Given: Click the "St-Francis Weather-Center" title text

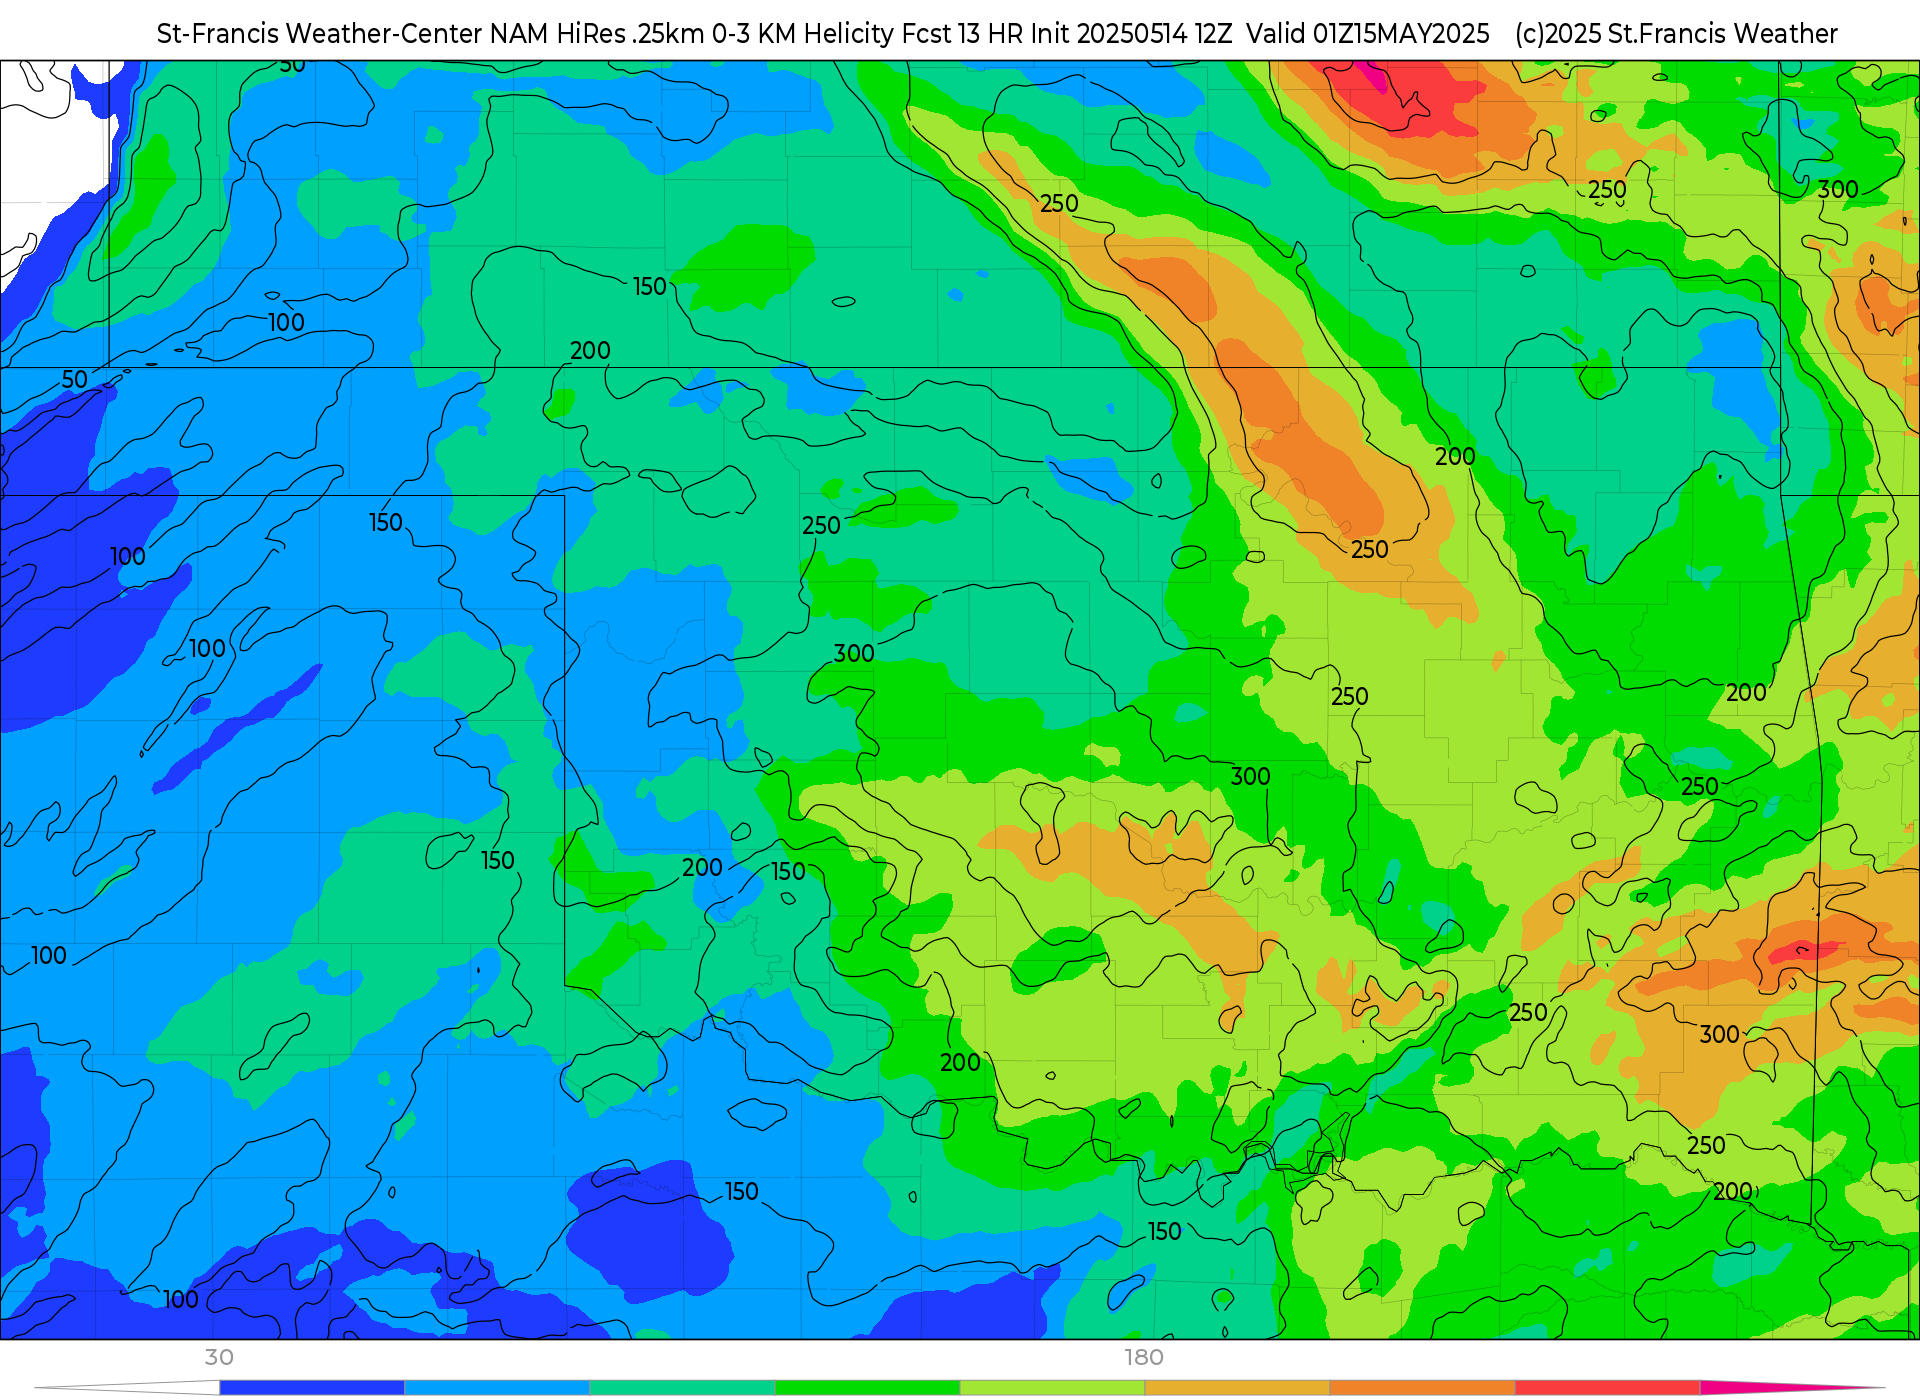Looking at the screenshot, I should point(320,34).
